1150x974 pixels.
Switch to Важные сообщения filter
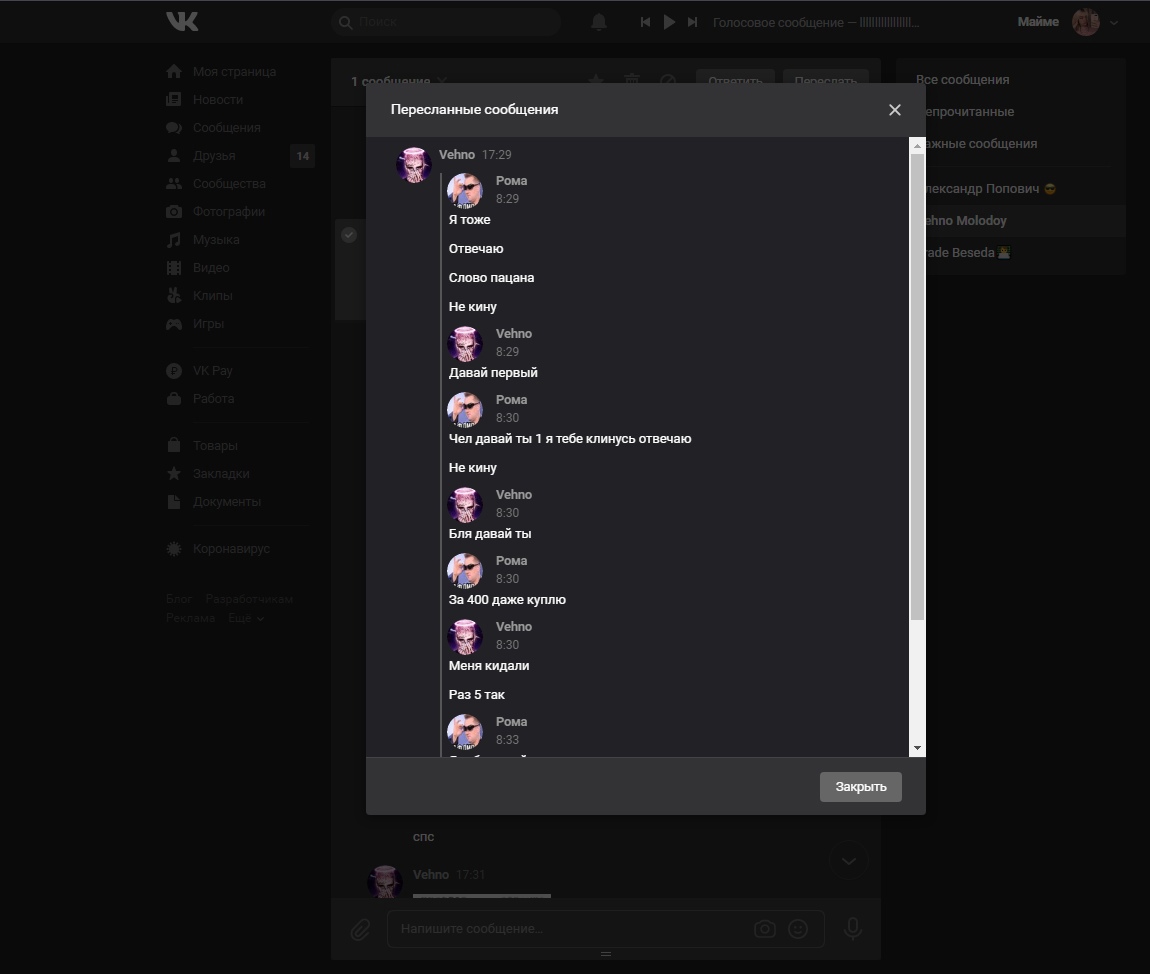980,144
